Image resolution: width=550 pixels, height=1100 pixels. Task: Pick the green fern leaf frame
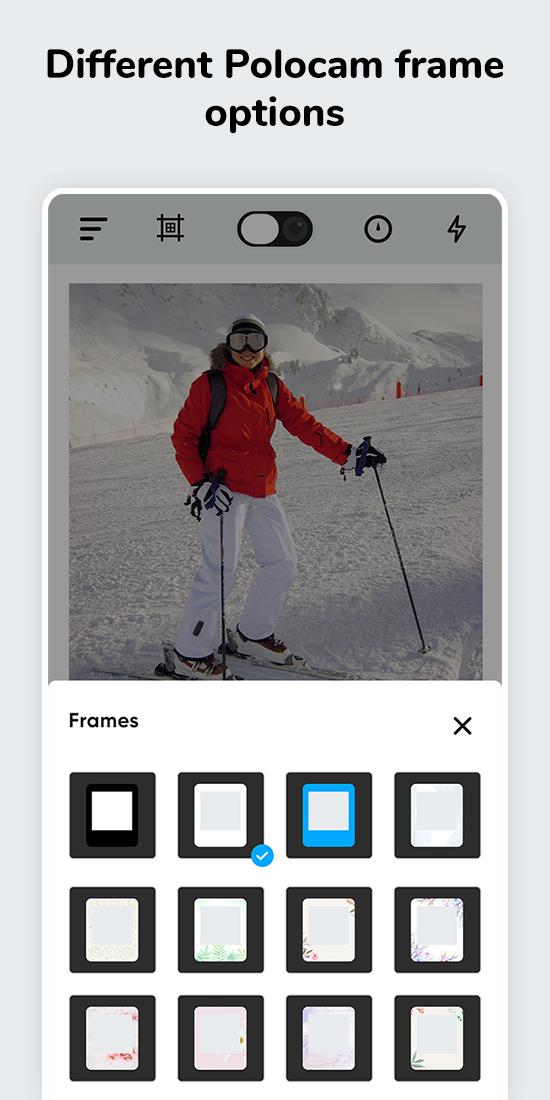[x=220, y=930]
